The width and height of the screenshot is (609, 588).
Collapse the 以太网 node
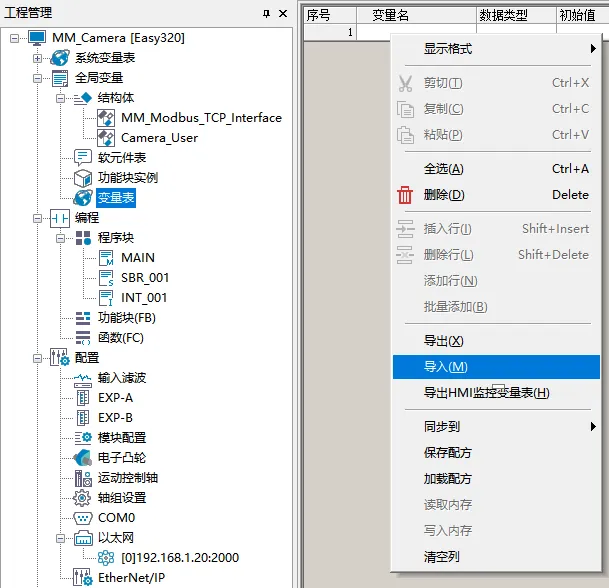coord(60,538)
